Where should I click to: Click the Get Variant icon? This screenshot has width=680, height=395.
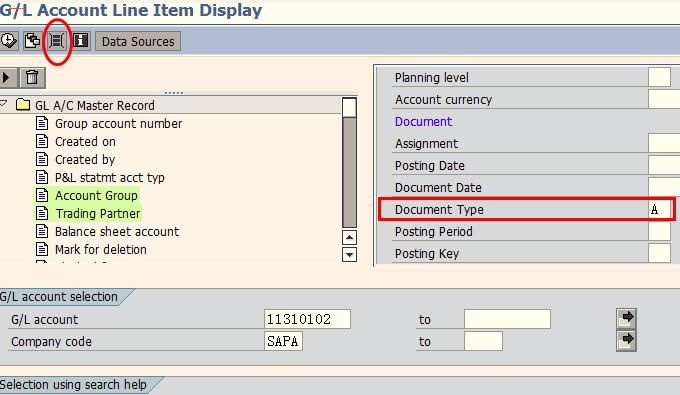[32, 41]
